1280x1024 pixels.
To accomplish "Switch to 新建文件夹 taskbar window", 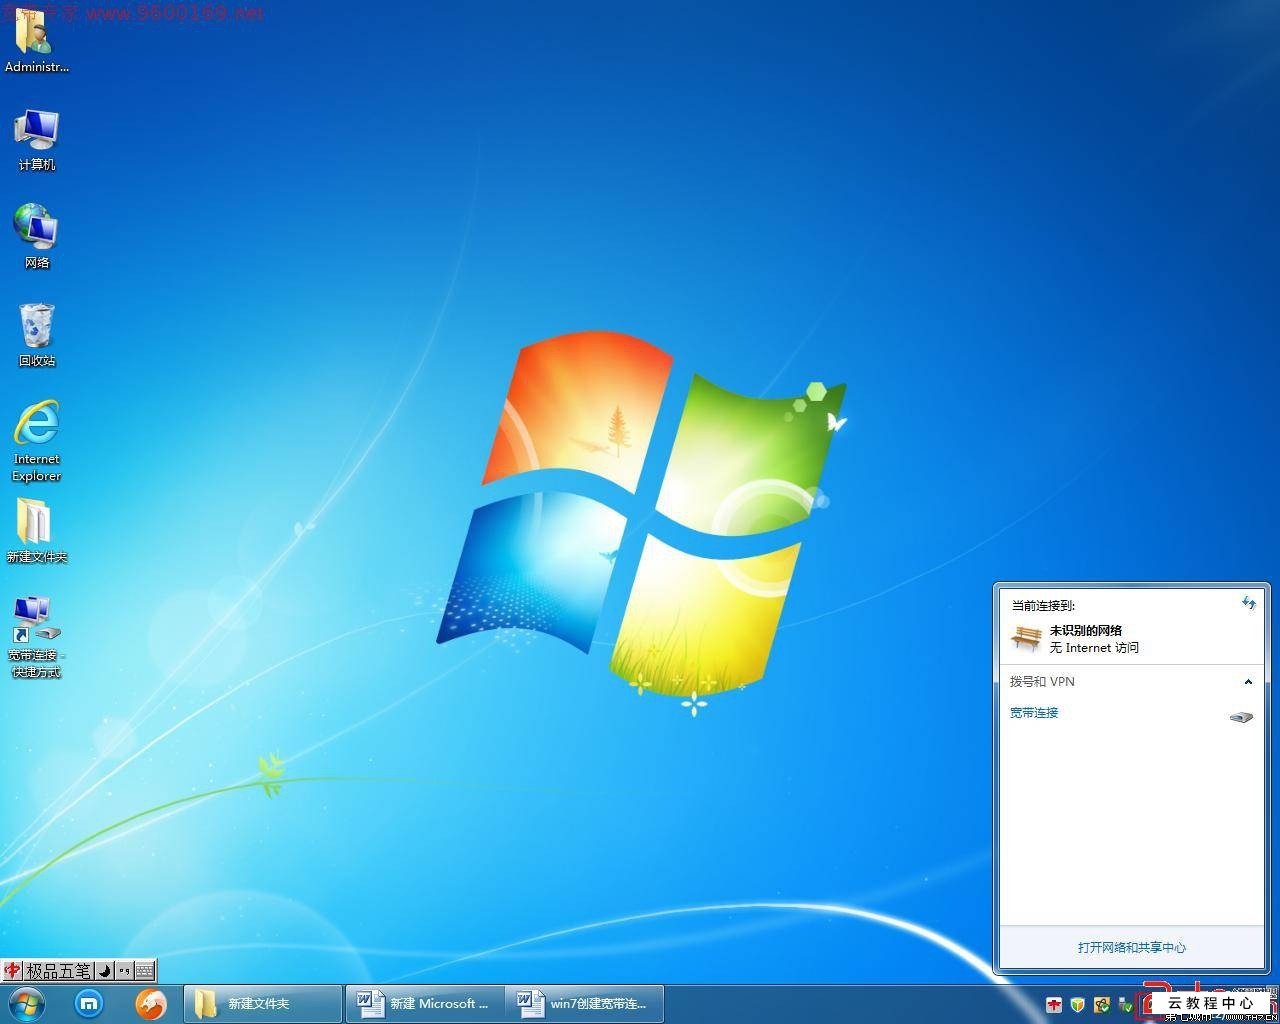I will [263, 1003].
